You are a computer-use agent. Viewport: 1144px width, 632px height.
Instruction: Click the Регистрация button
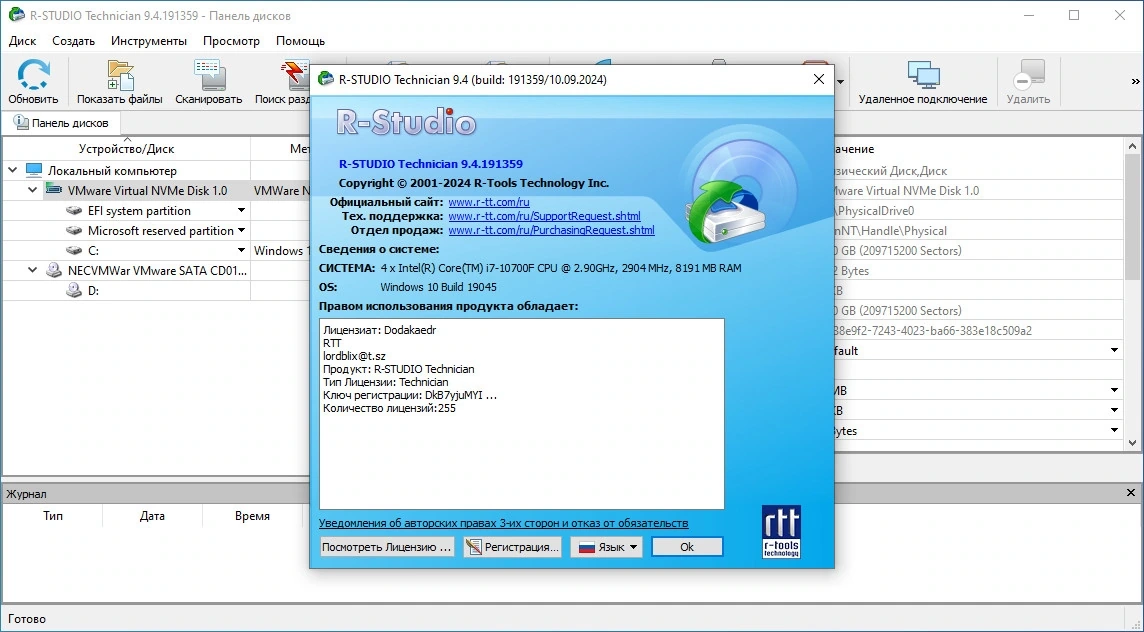(512, 547)
